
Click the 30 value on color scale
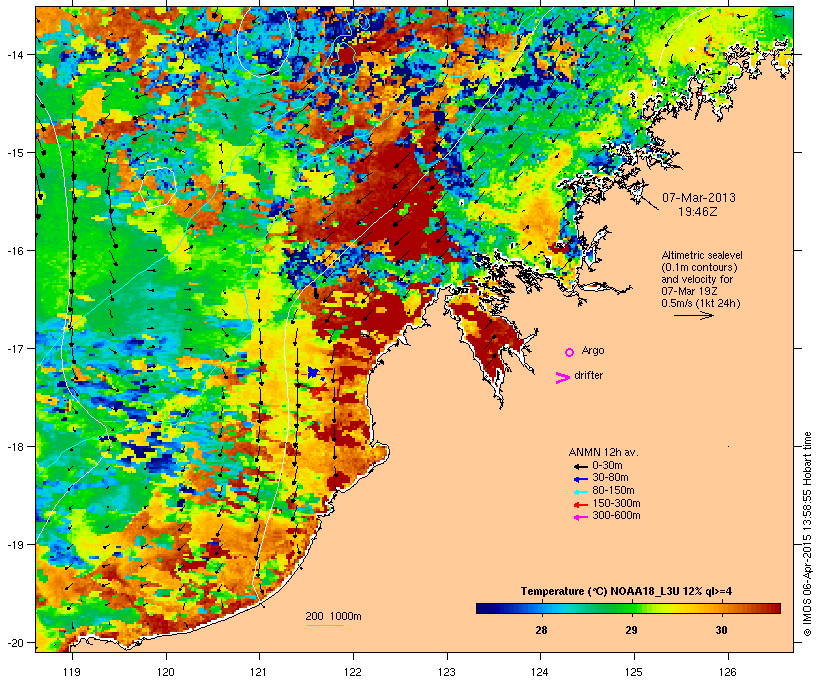[x=721, y=630]
